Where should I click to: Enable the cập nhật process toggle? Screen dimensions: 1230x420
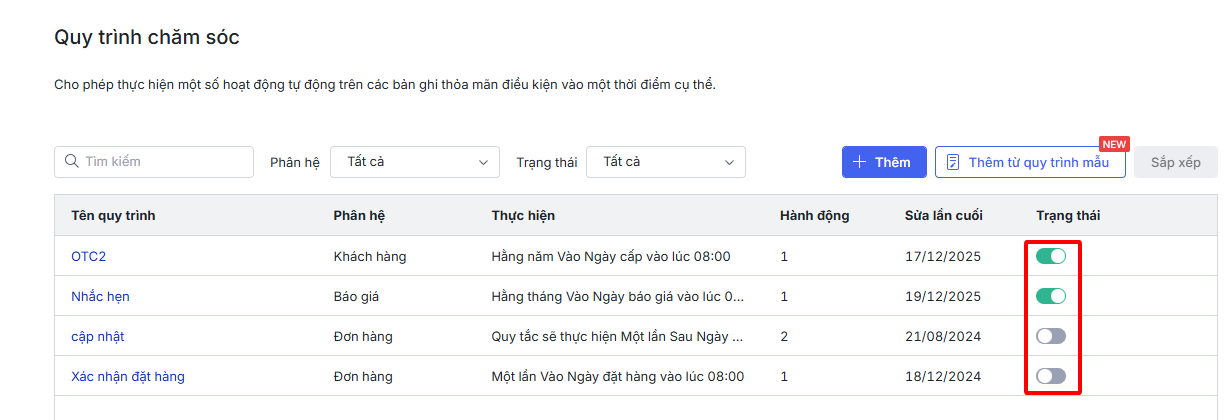coord(1051,336)
